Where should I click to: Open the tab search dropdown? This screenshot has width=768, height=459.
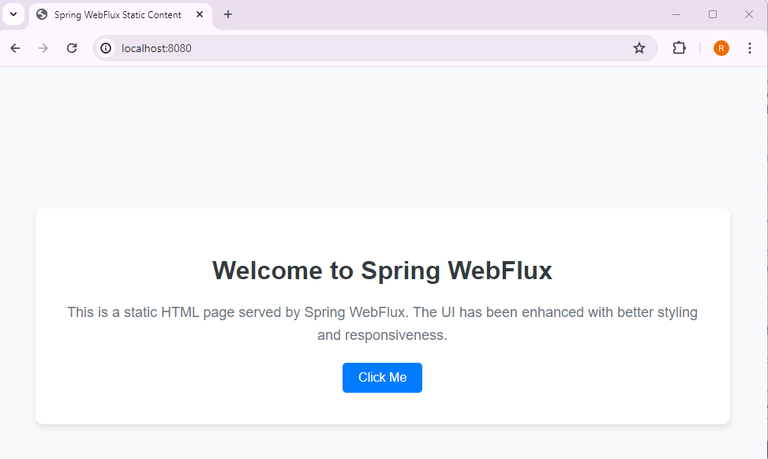(x=13, y=15)
